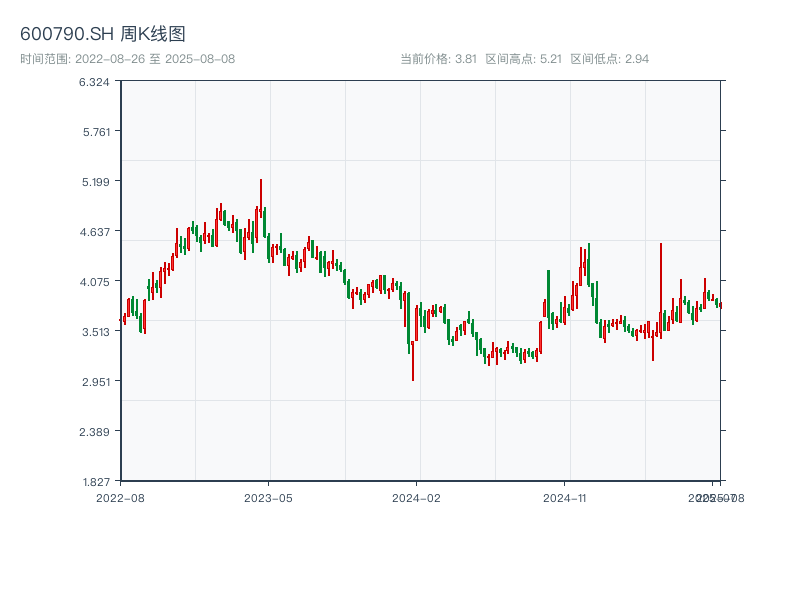Select the 2023-05 x-axis date label

tap(268, 497)
